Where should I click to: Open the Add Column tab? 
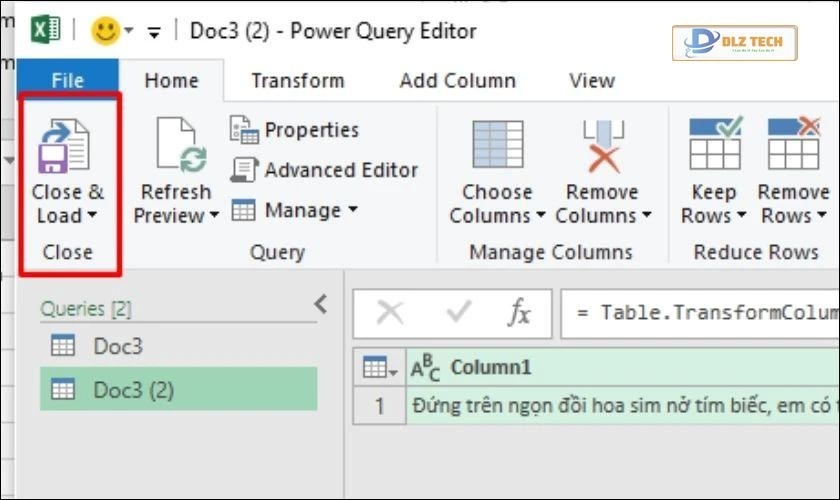pyautogui.click(x=457, y=81)
